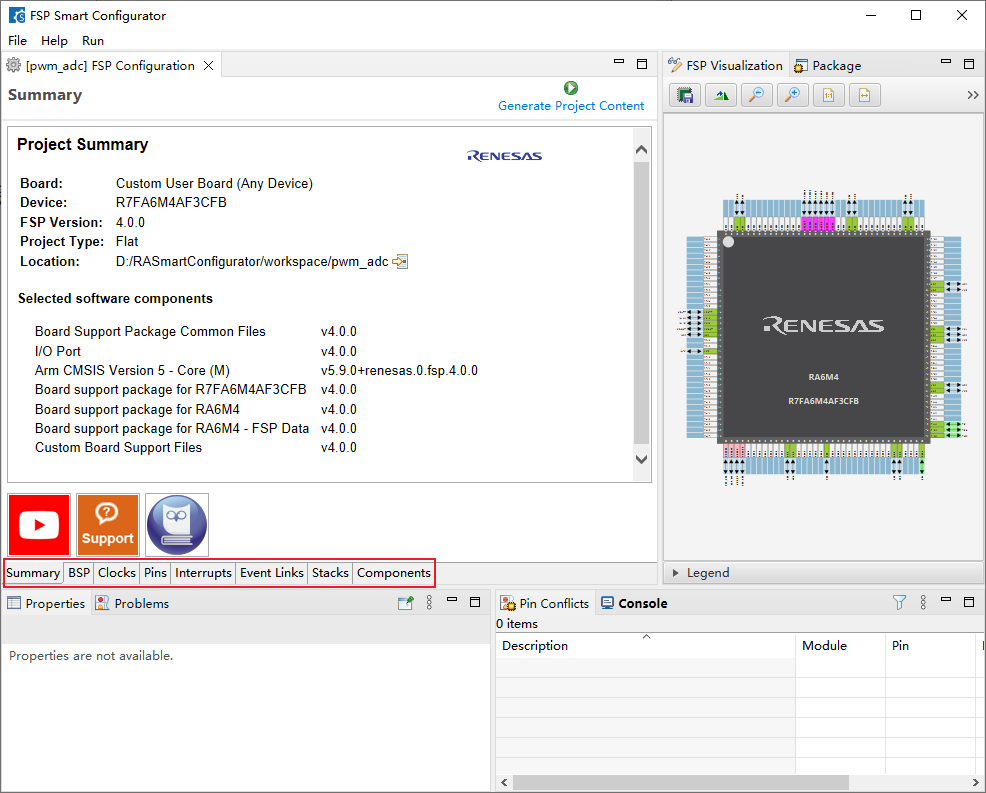Click the mirror/flip view toolbar icon
Screen dimensions: 986x793
point(721,95)
